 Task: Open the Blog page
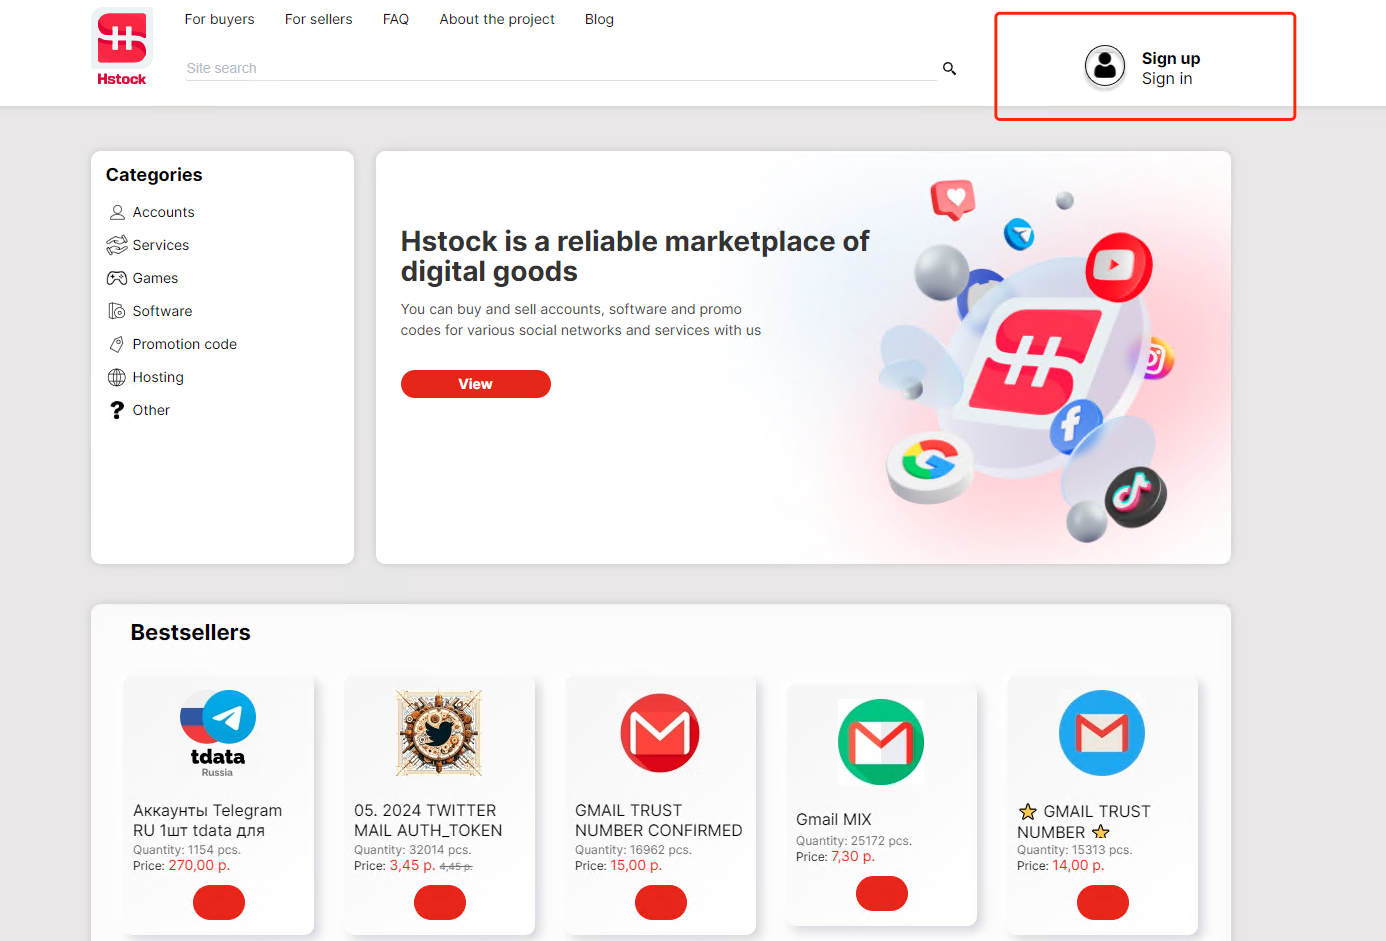(599, 19)
